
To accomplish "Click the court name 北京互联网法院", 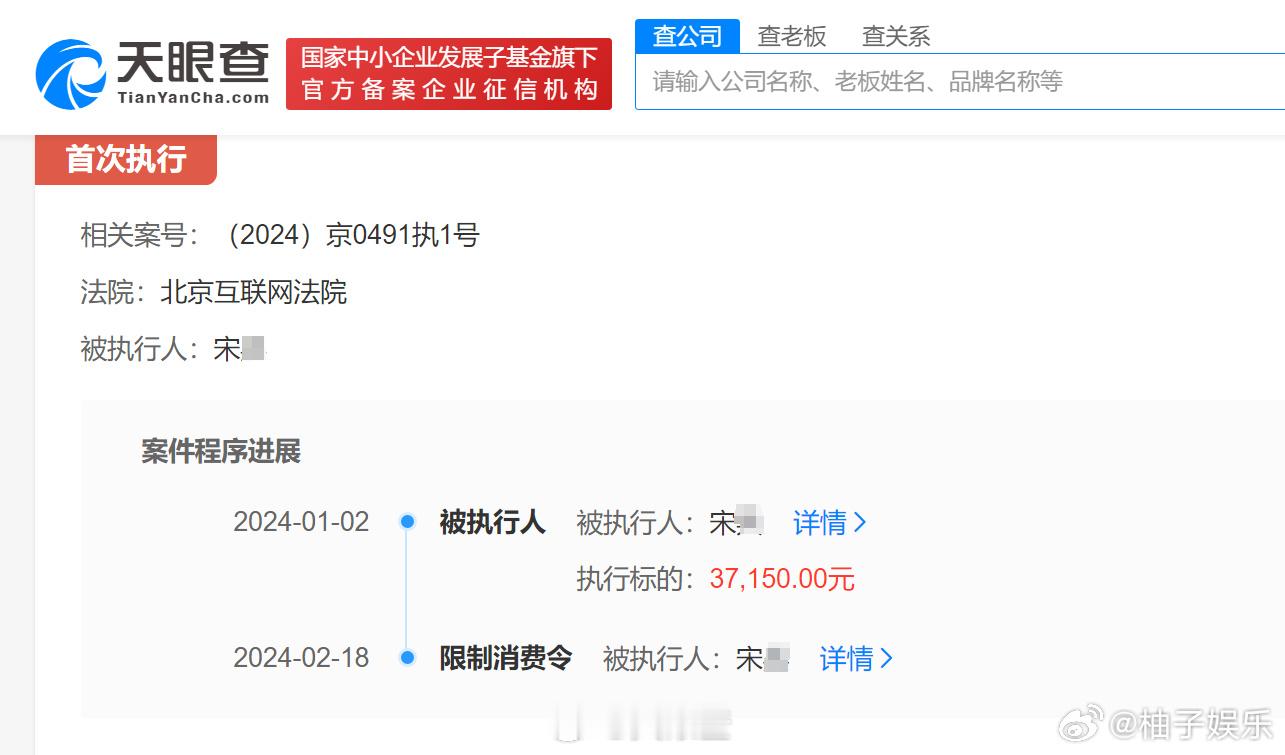I will click(254, 293).
